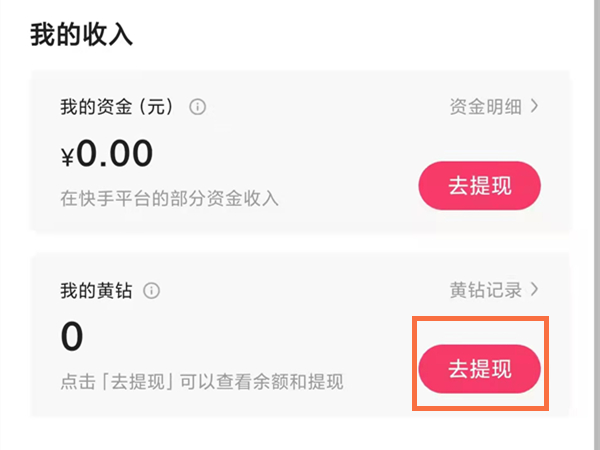Click the chevron arrow after 黄钻记录
The width and height of the screenshot is (600, 450).
pyautogui.click(x=535, y=290)
